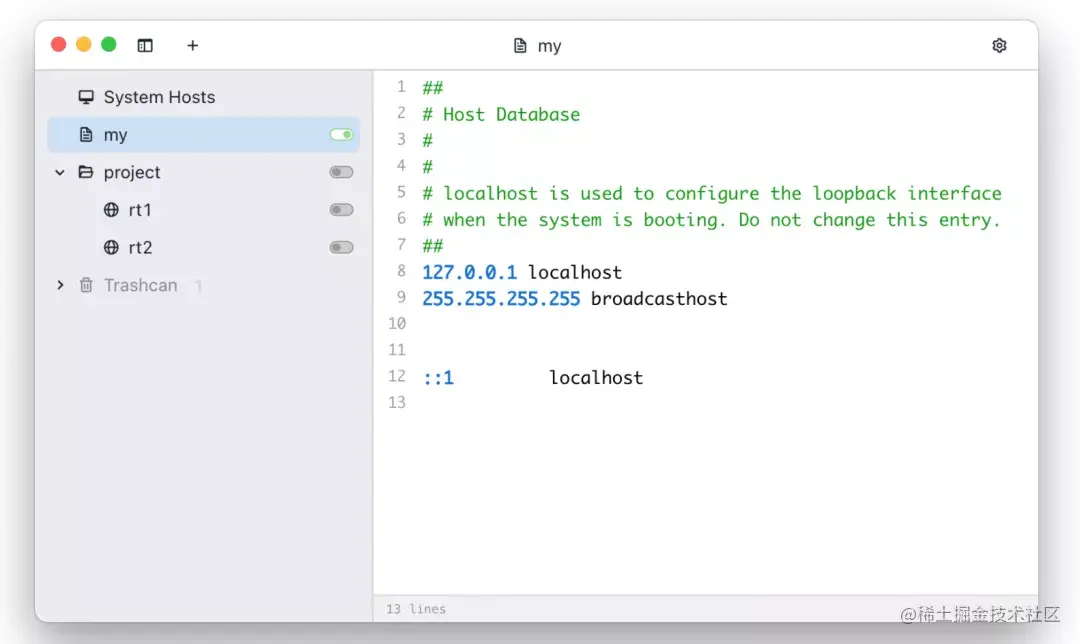Turn on the rt2 switch

click(341, 247)
